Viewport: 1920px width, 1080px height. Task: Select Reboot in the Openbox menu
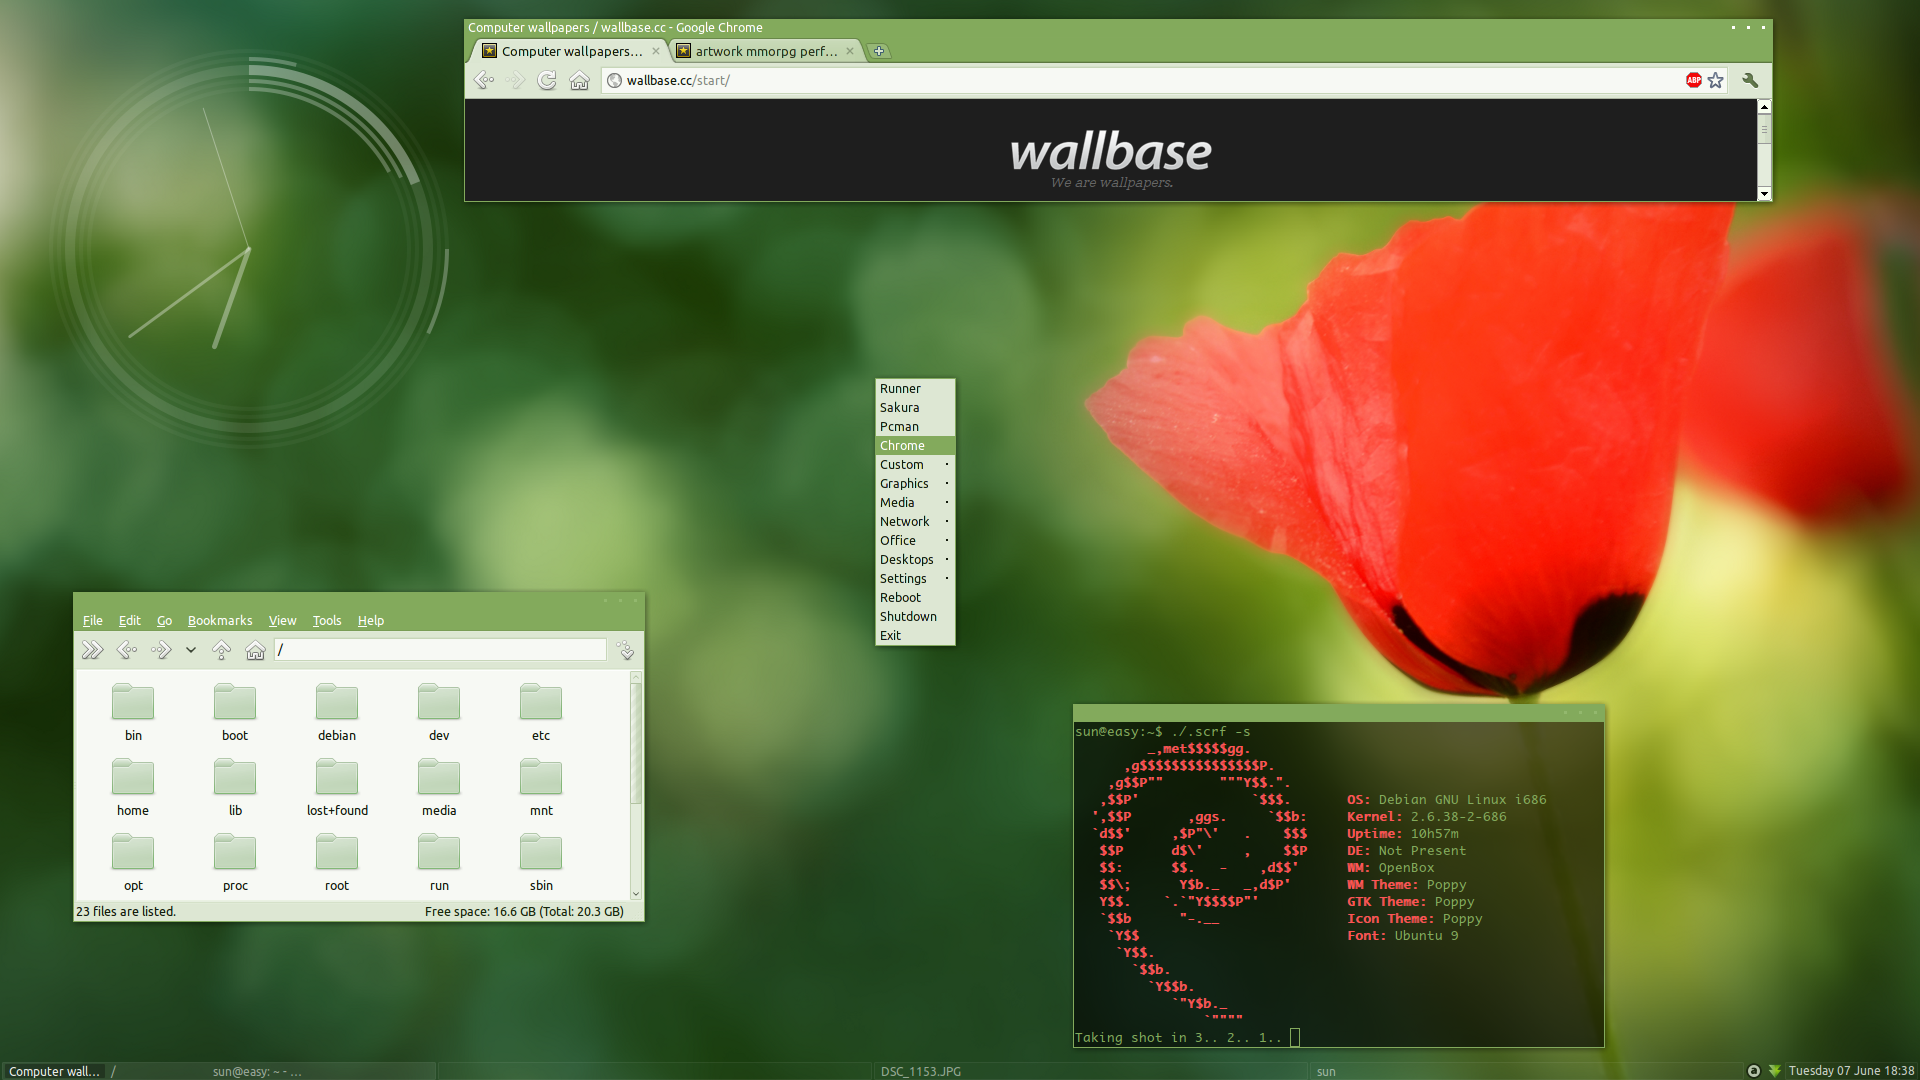click(915, 597)
